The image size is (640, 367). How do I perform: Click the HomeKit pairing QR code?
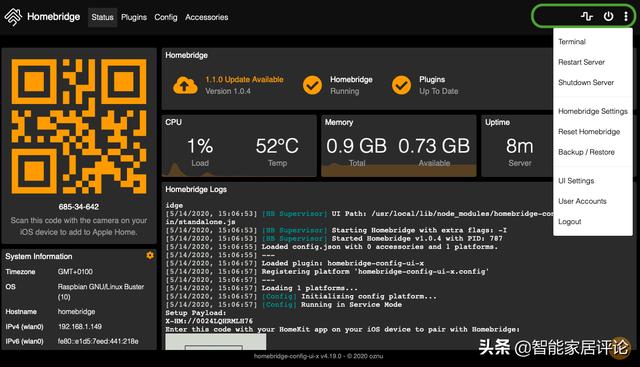tap(79, 126)
